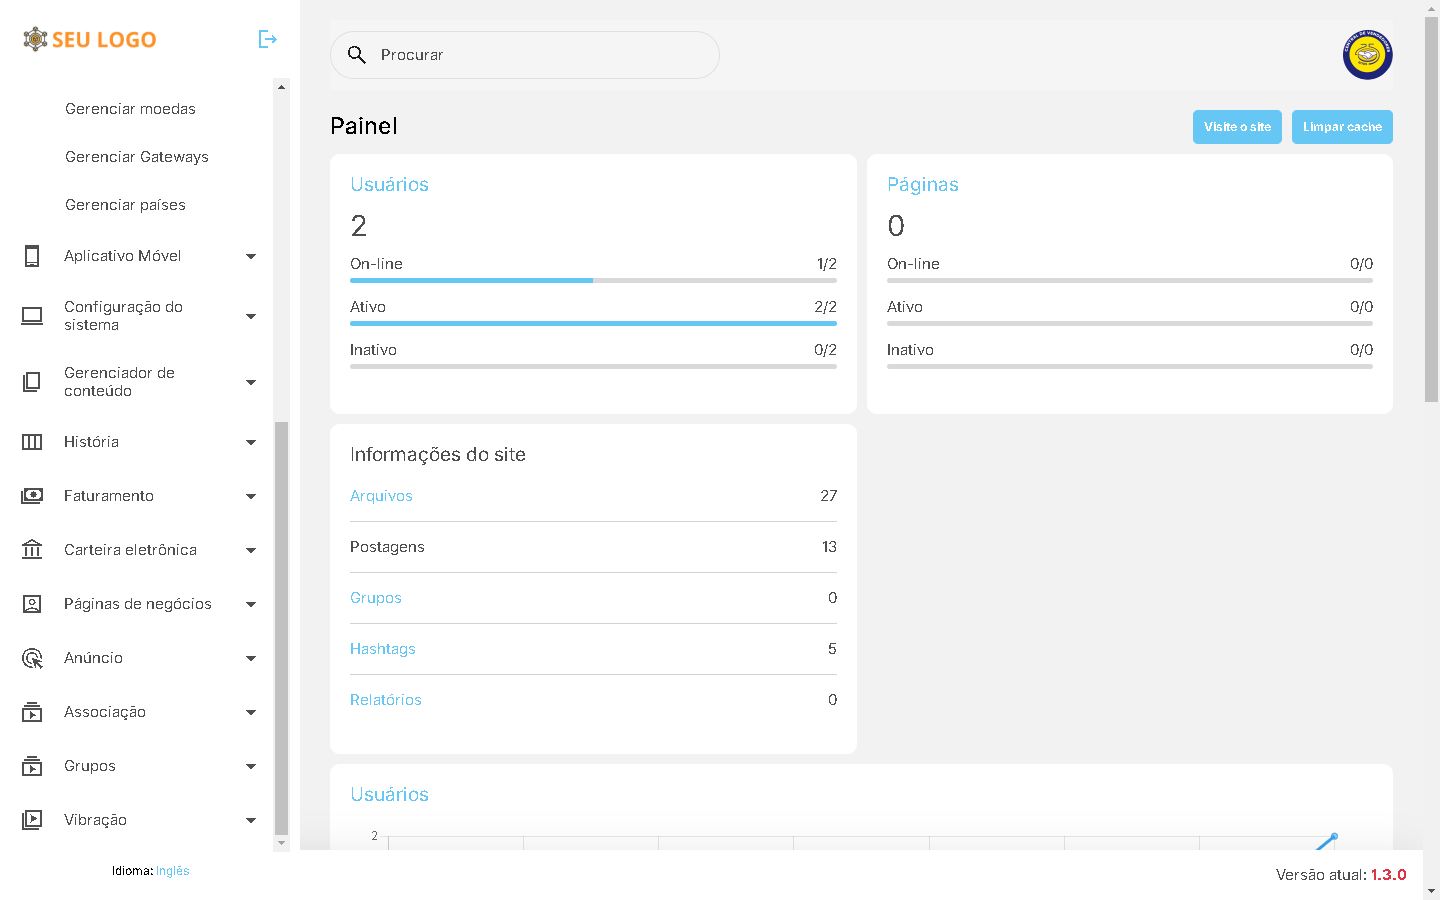Screen dimensions: 1440x900
Task: Expand the Vibração dropdown arrow
Action: point(251,820)
